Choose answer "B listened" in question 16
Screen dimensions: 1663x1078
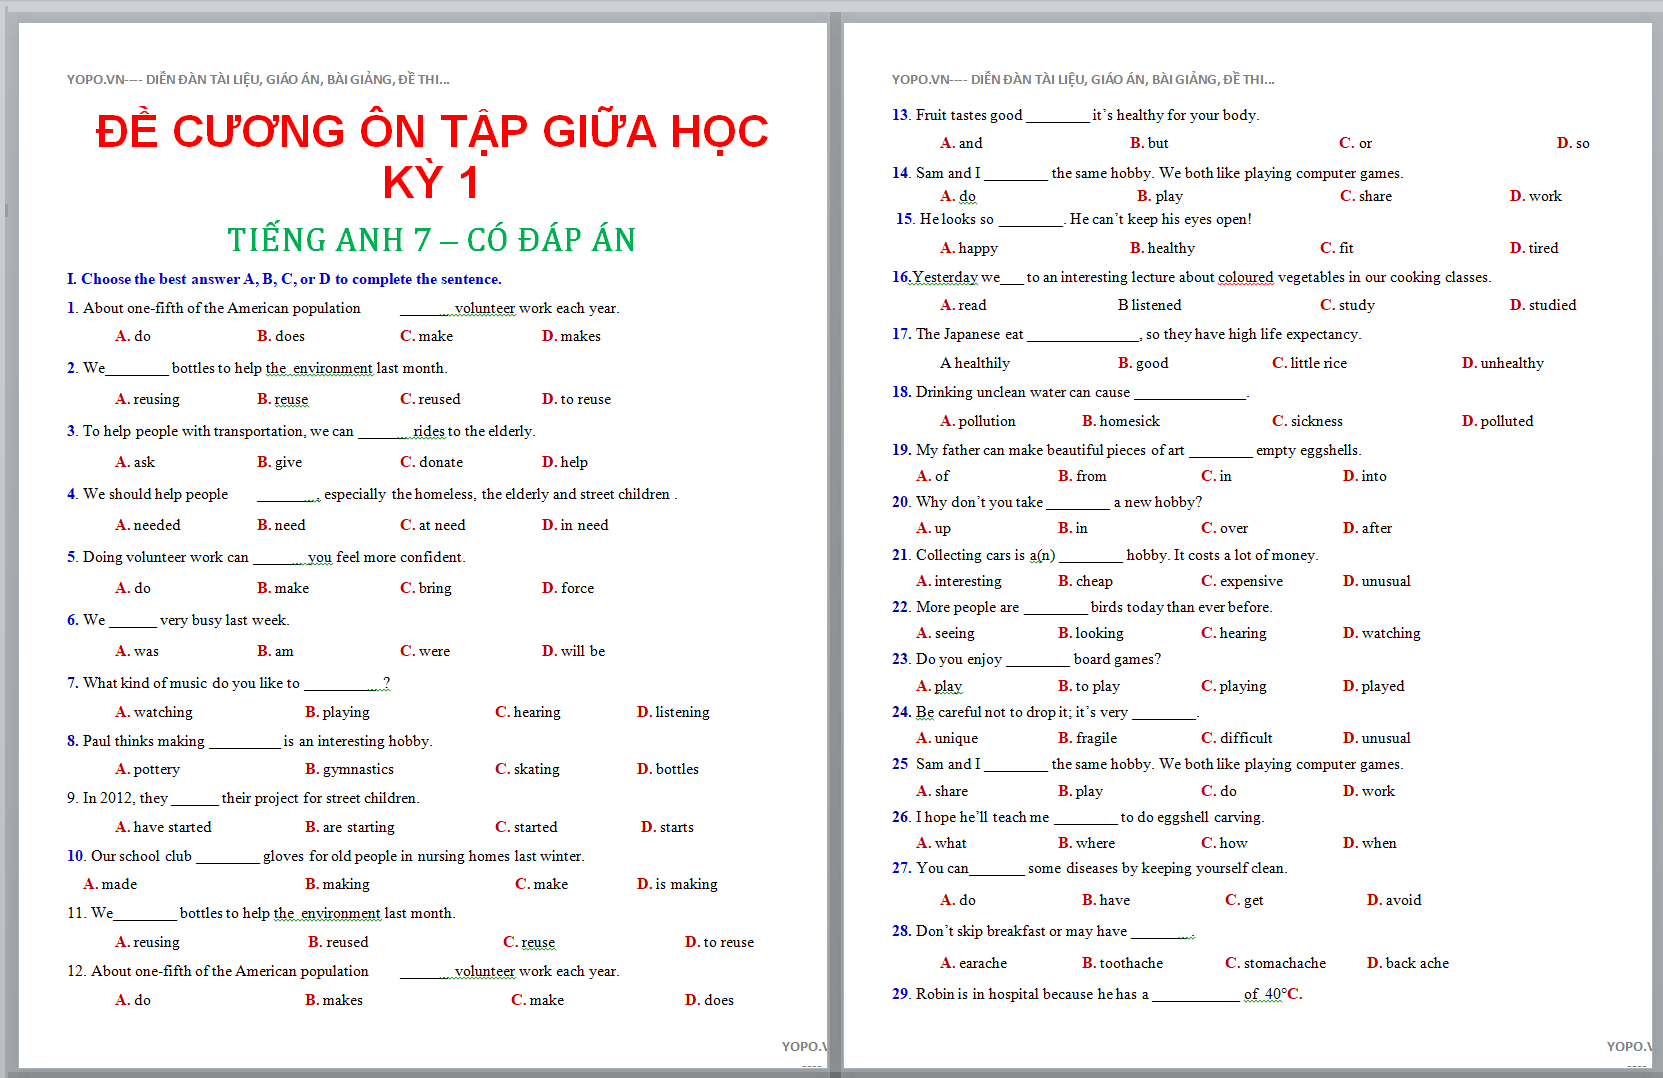click(1149, 305)
